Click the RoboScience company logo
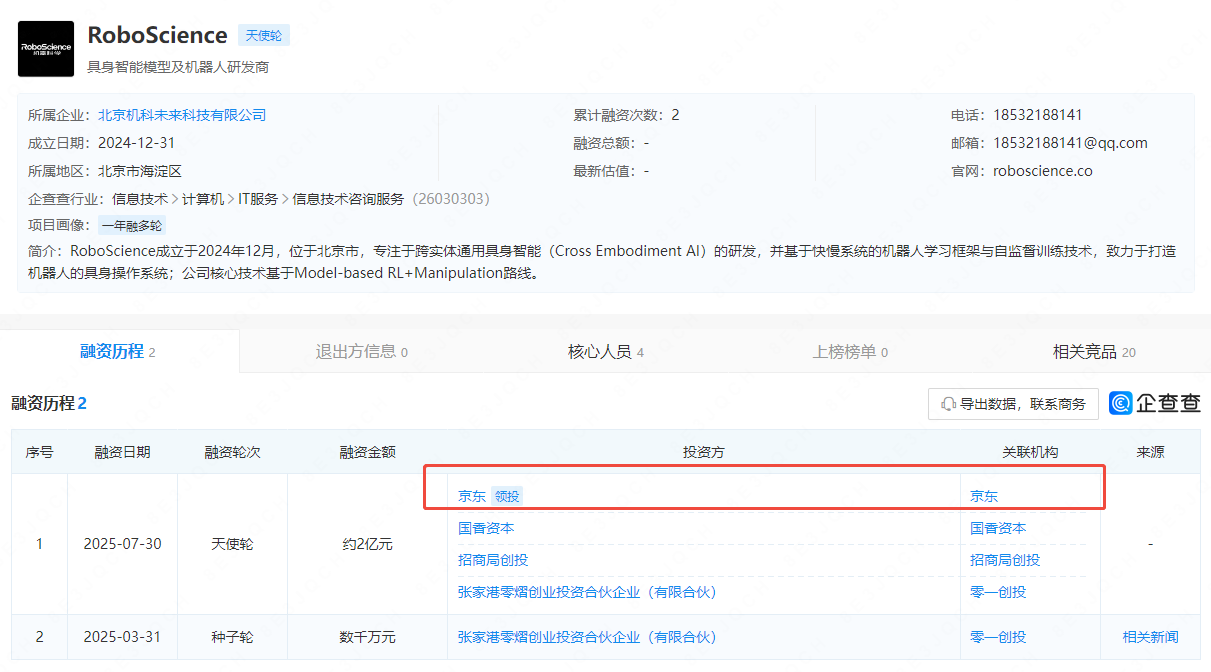 pos(46,49)
